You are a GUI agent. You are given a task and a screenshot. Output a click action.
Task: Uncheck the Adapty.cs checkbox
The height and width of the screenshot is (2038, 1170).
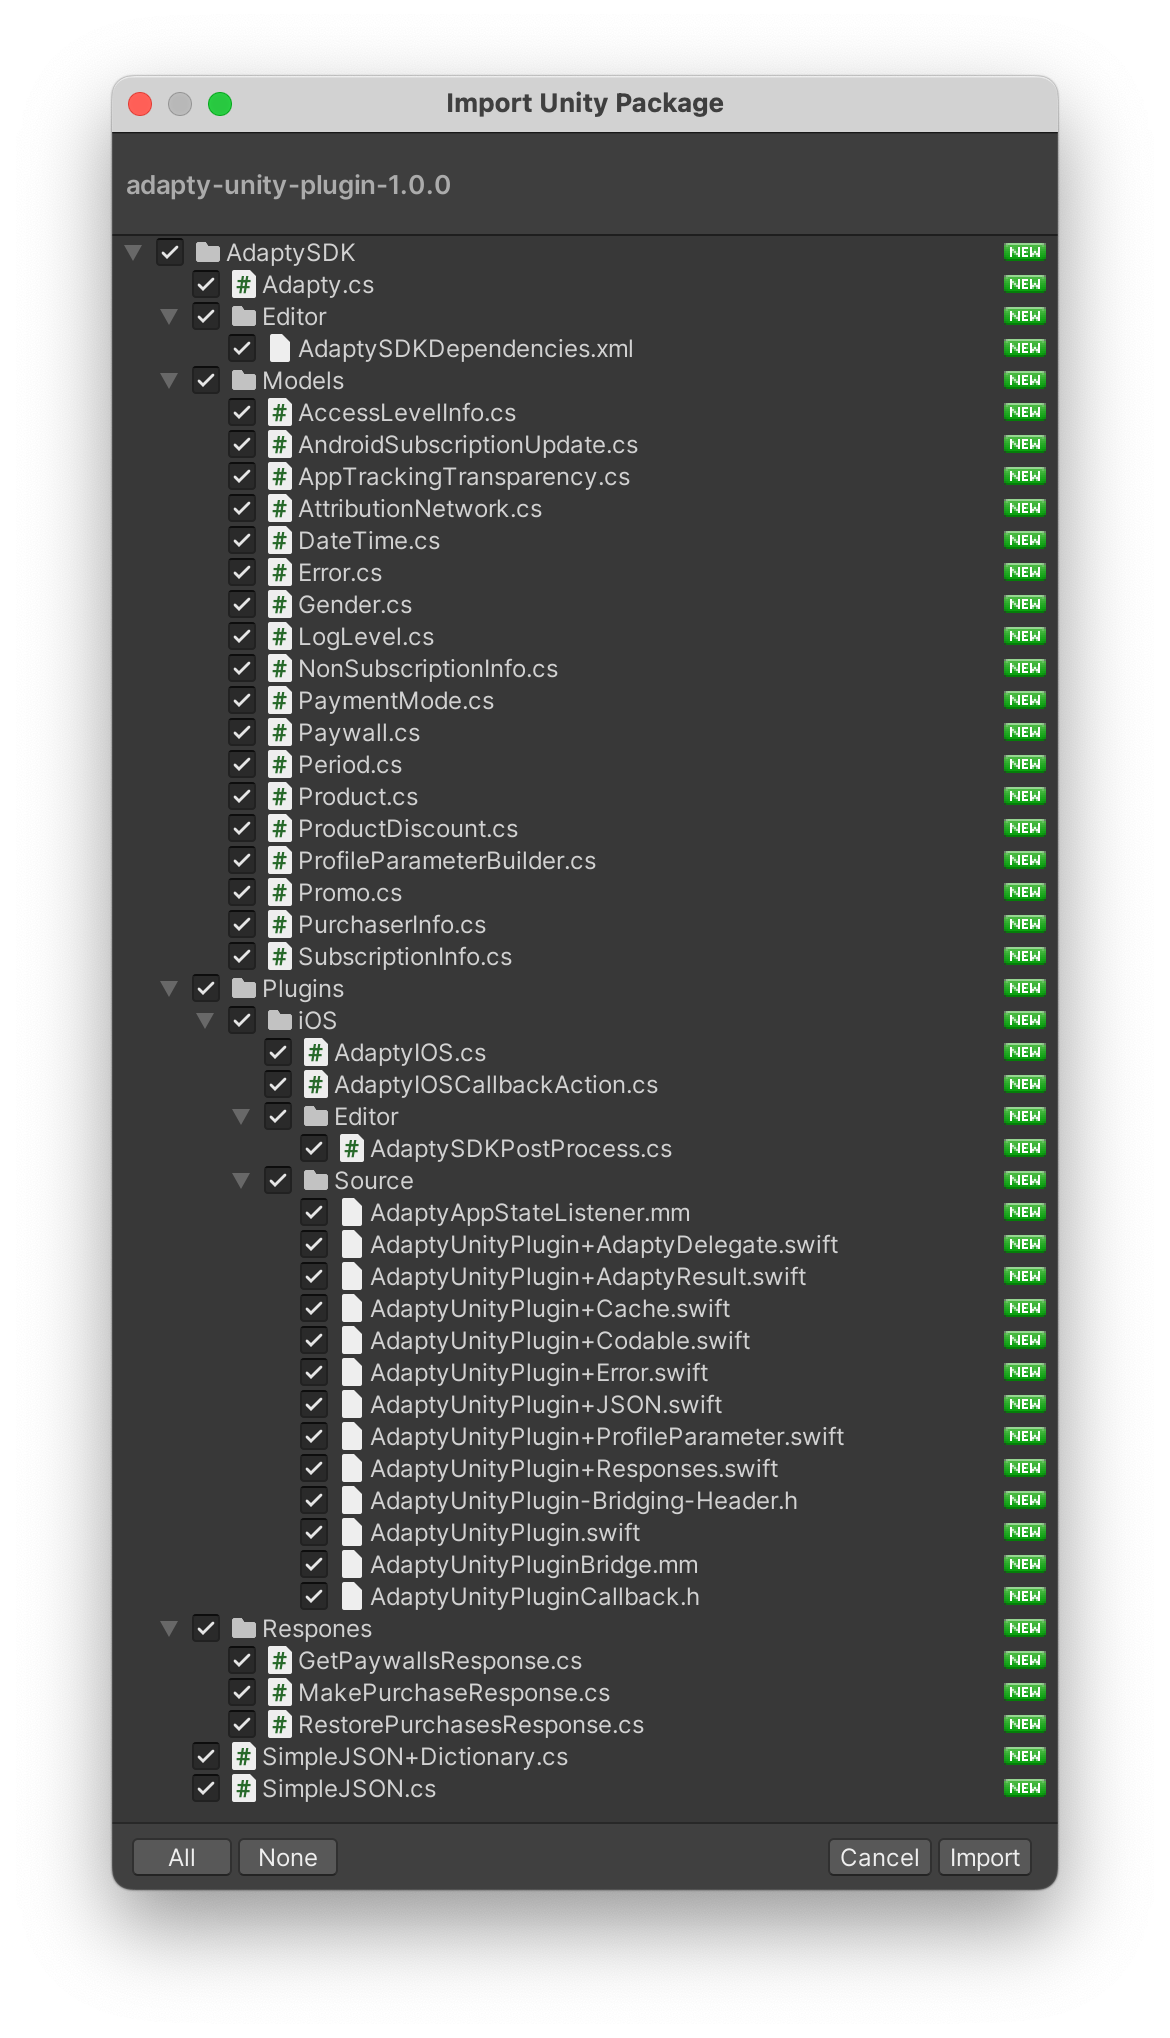pos(206,284)
